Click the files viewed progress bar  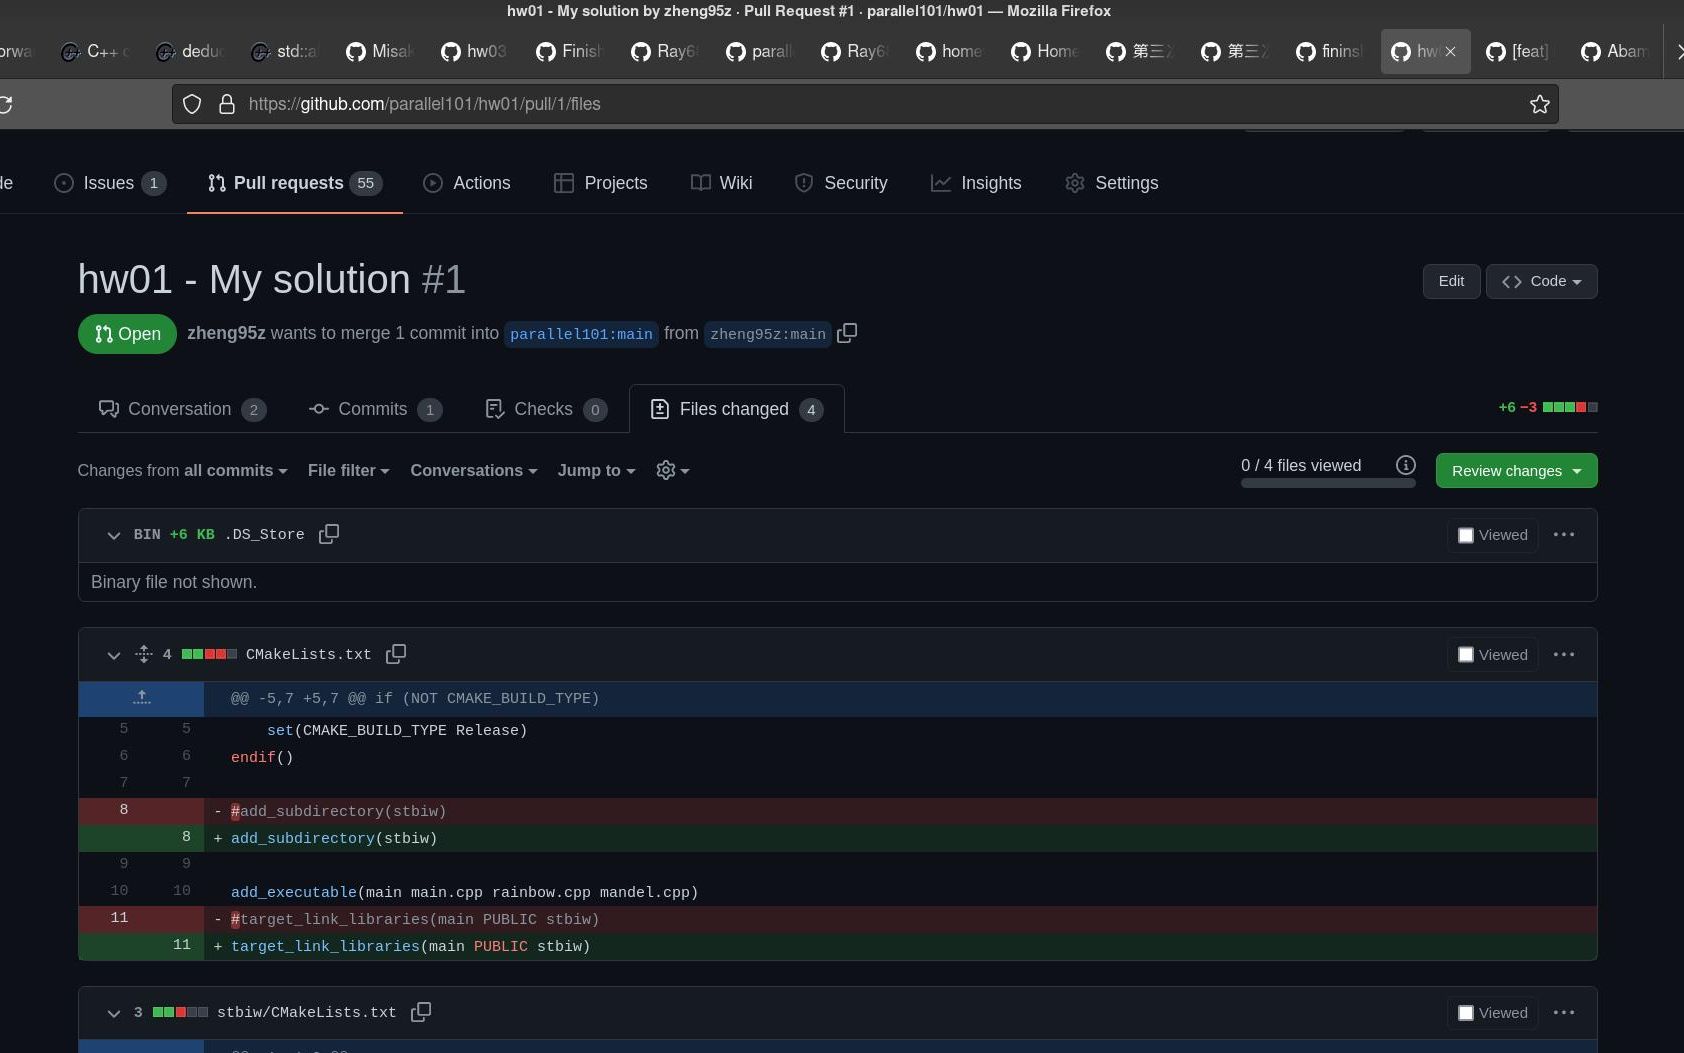[x=1327, y=481]
